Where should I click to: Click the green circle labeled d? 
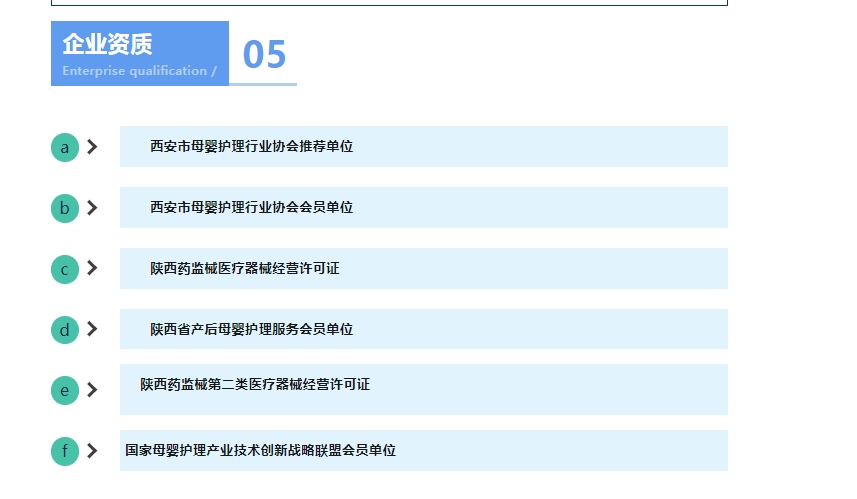65,330
